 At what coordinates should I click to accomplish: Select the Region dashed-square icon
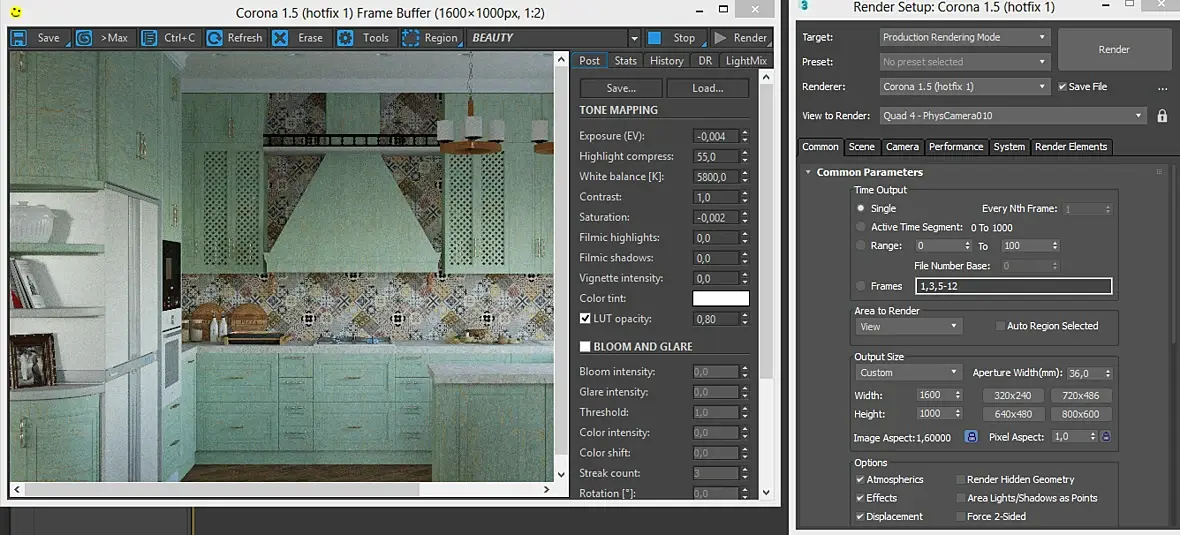pyautogui.click(x=410, y=38)
